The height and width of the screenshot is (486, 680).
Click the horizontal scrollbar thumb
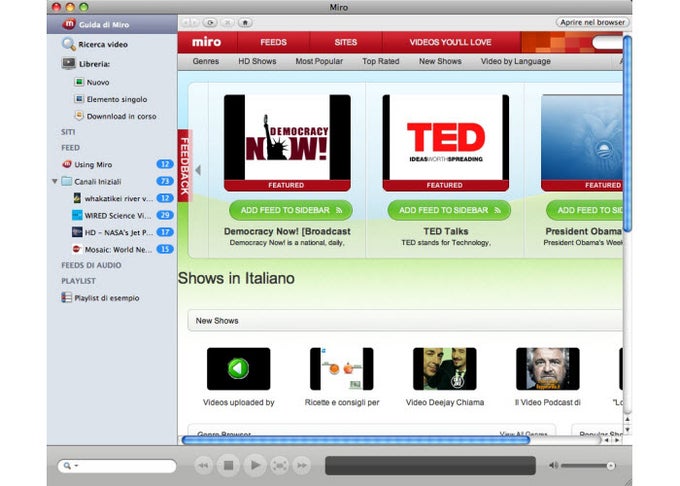(x=356, y=440)
